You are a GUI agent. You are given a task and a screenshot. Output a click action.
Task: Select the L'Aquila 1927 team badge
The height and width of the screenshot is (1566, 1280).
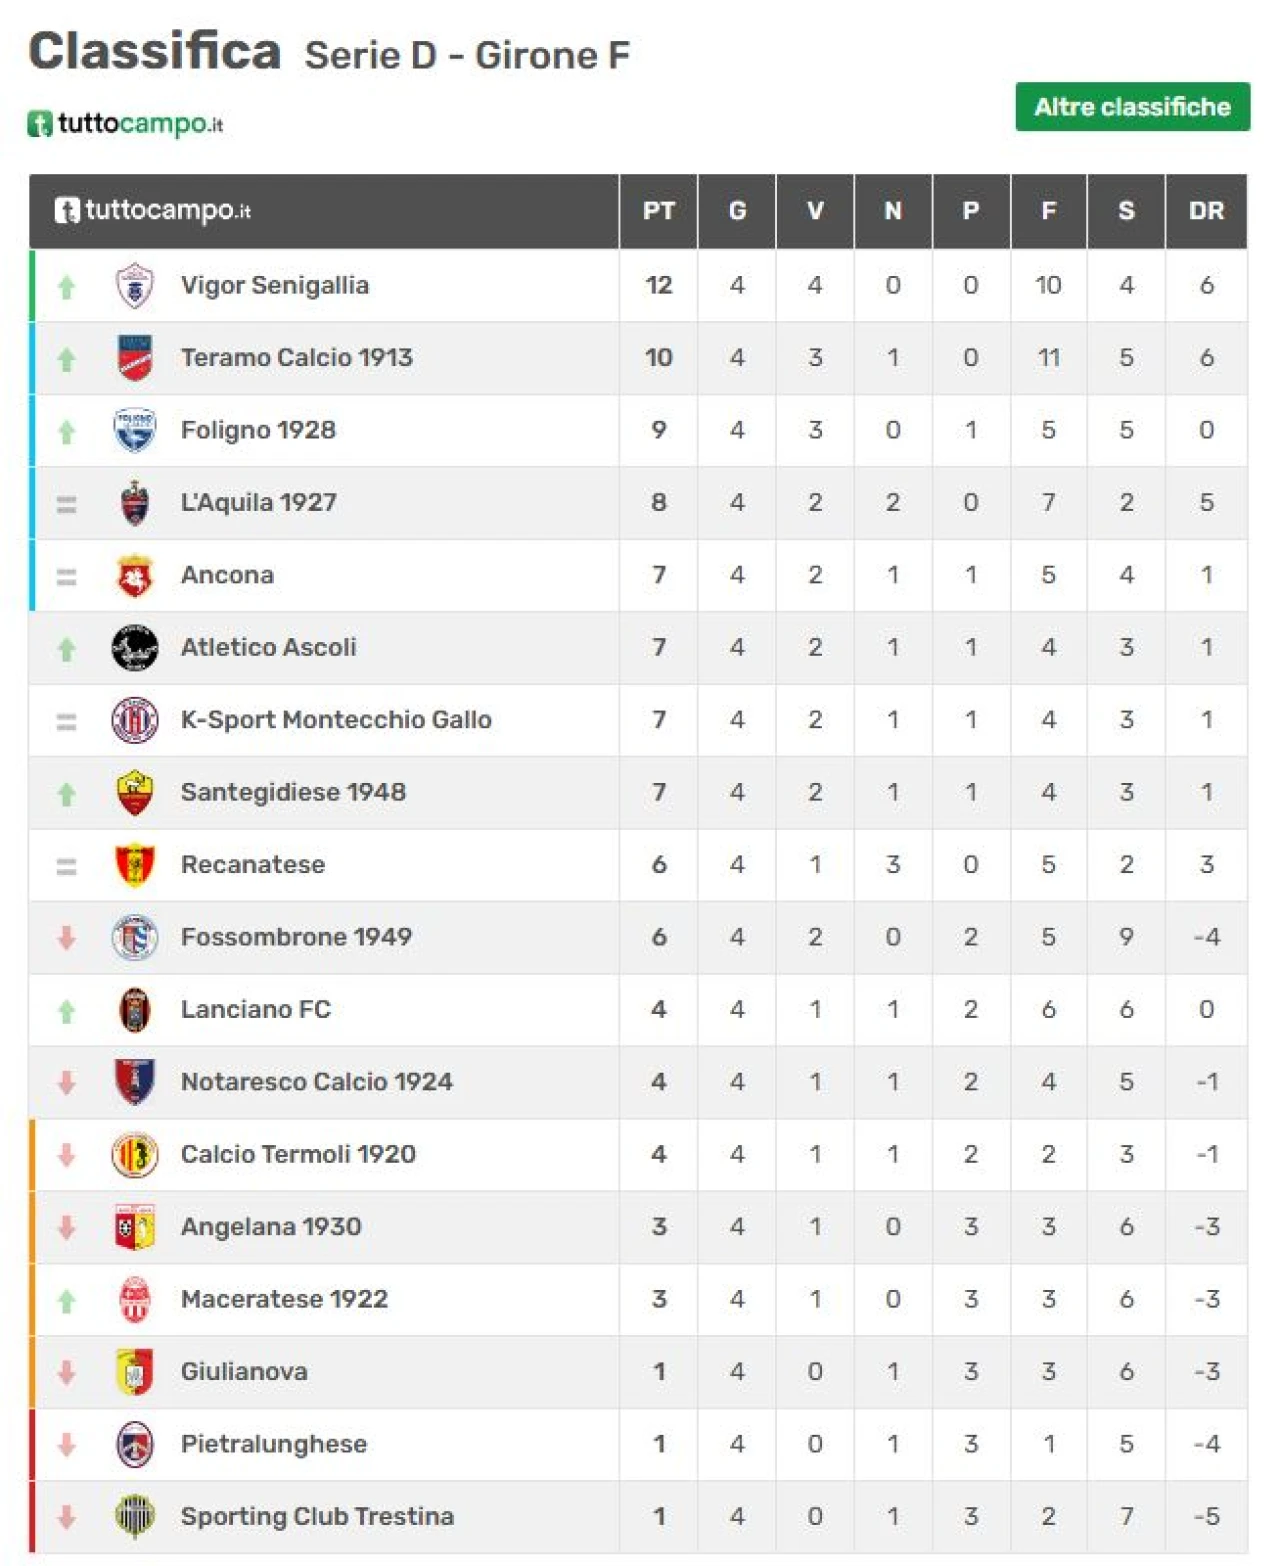coord(135,503)
